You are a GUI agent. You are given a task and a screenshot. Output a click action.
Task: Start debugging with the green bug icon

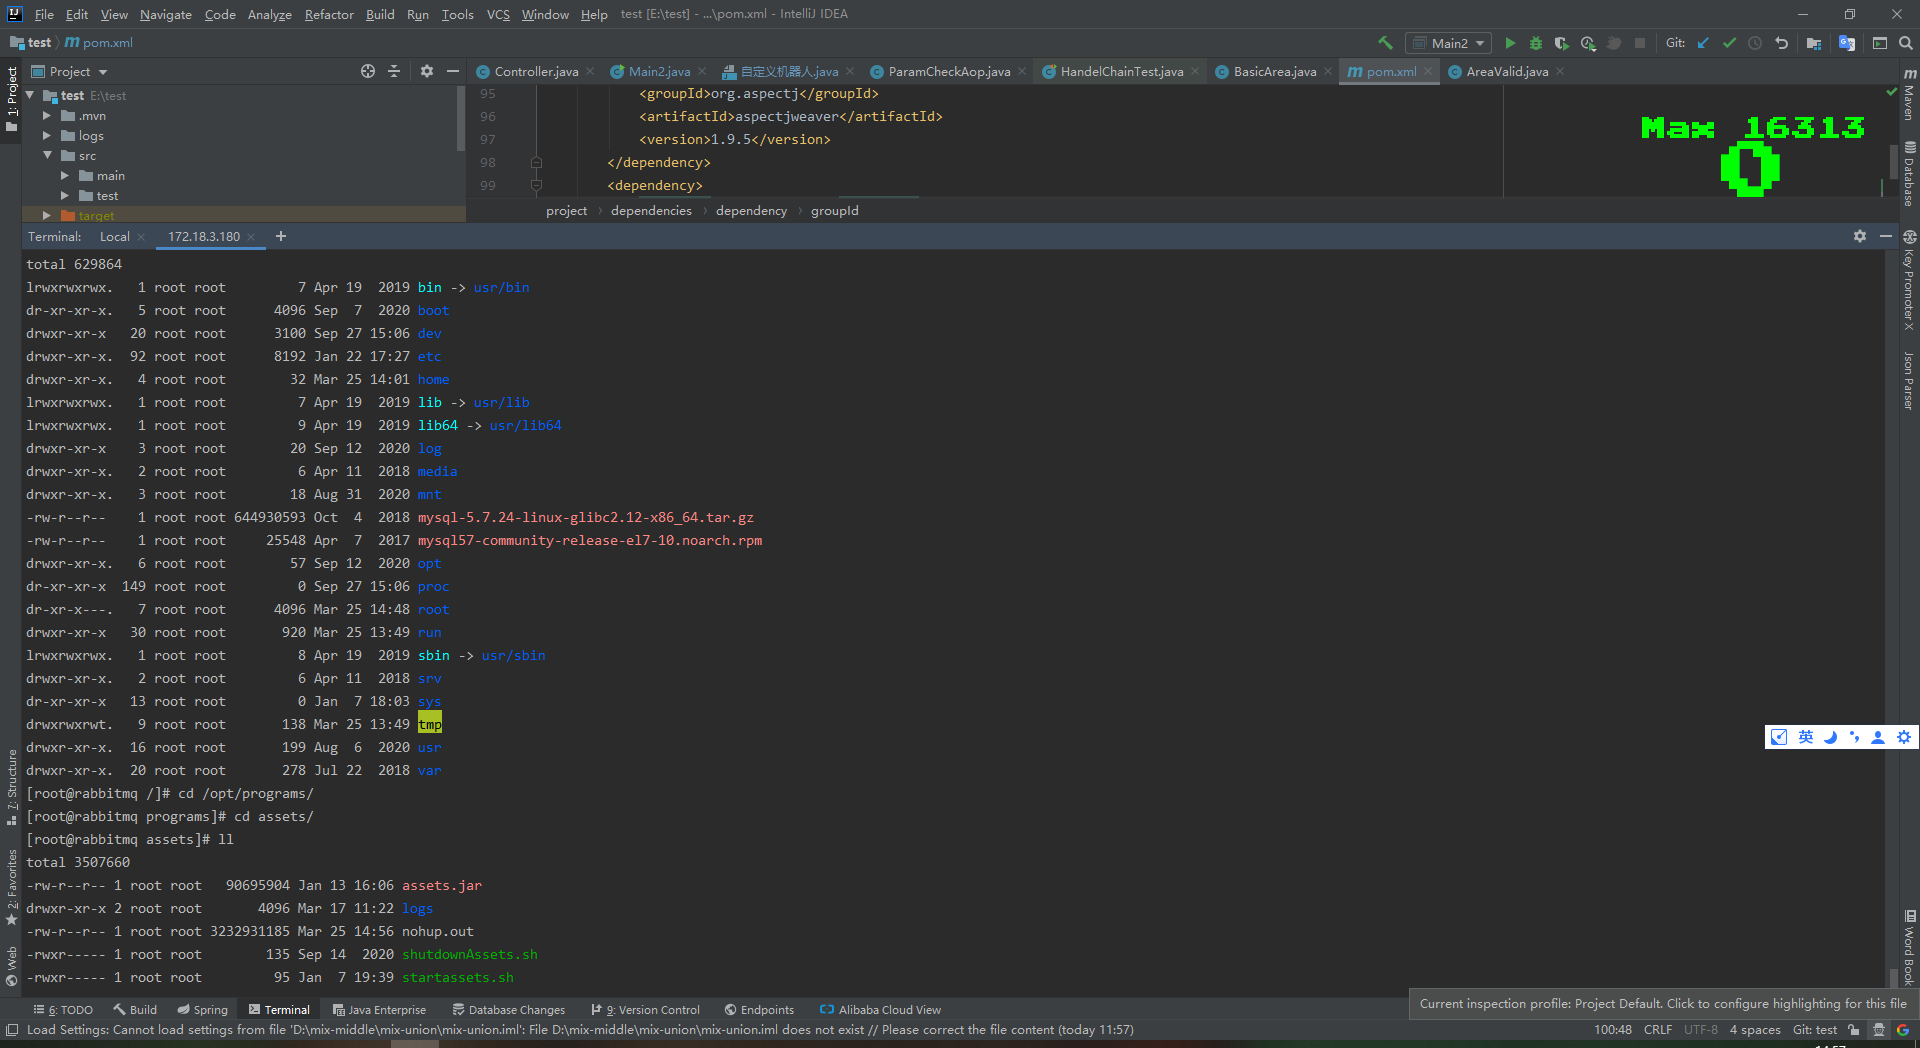[x=1536, y=43]
